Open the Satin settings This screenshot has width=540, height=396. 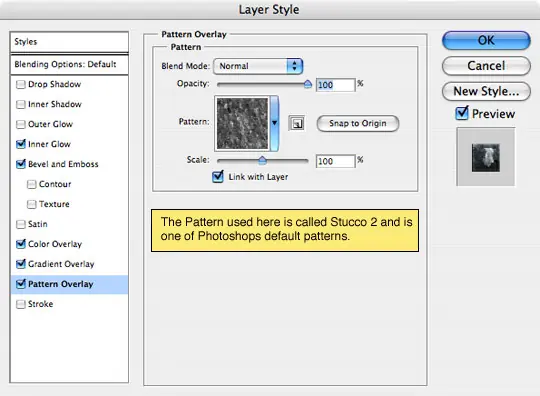click(x=38, y=224)
